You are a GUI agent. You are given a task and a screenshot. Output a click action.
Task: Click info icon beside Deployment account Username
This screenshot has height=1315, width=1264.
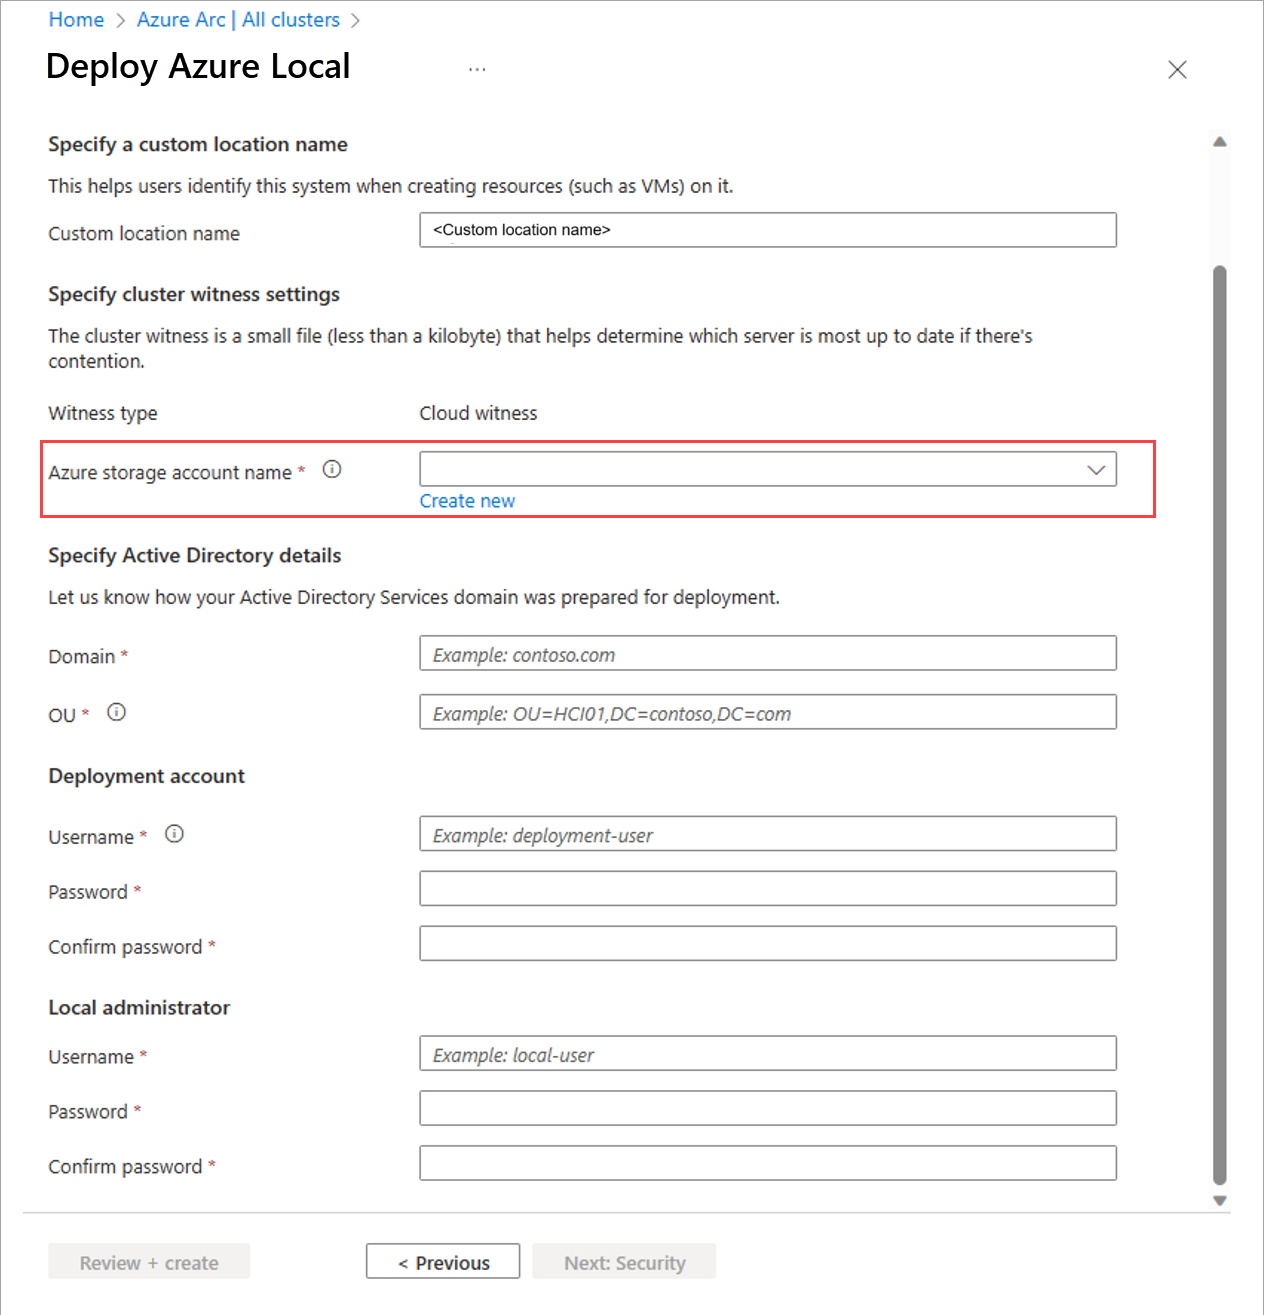pos(174,834)
